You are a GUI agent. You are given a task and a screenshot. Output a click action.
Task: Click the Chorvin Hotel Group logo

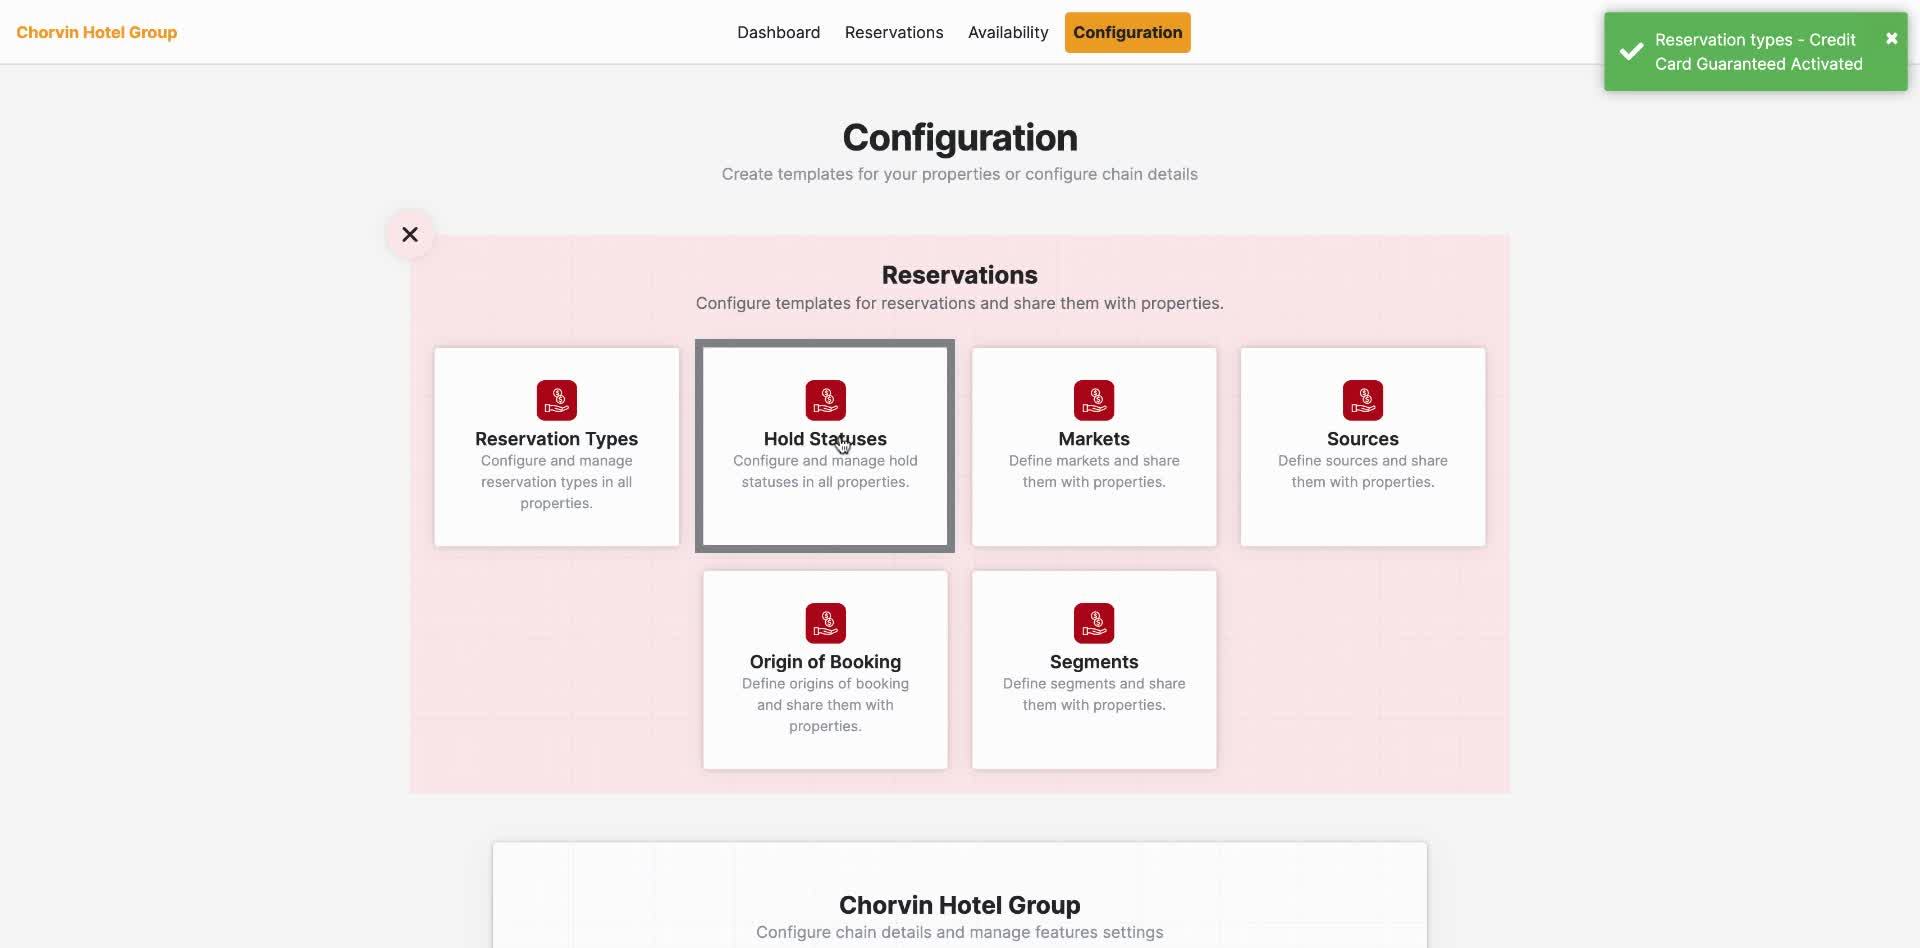pos(96,32)
